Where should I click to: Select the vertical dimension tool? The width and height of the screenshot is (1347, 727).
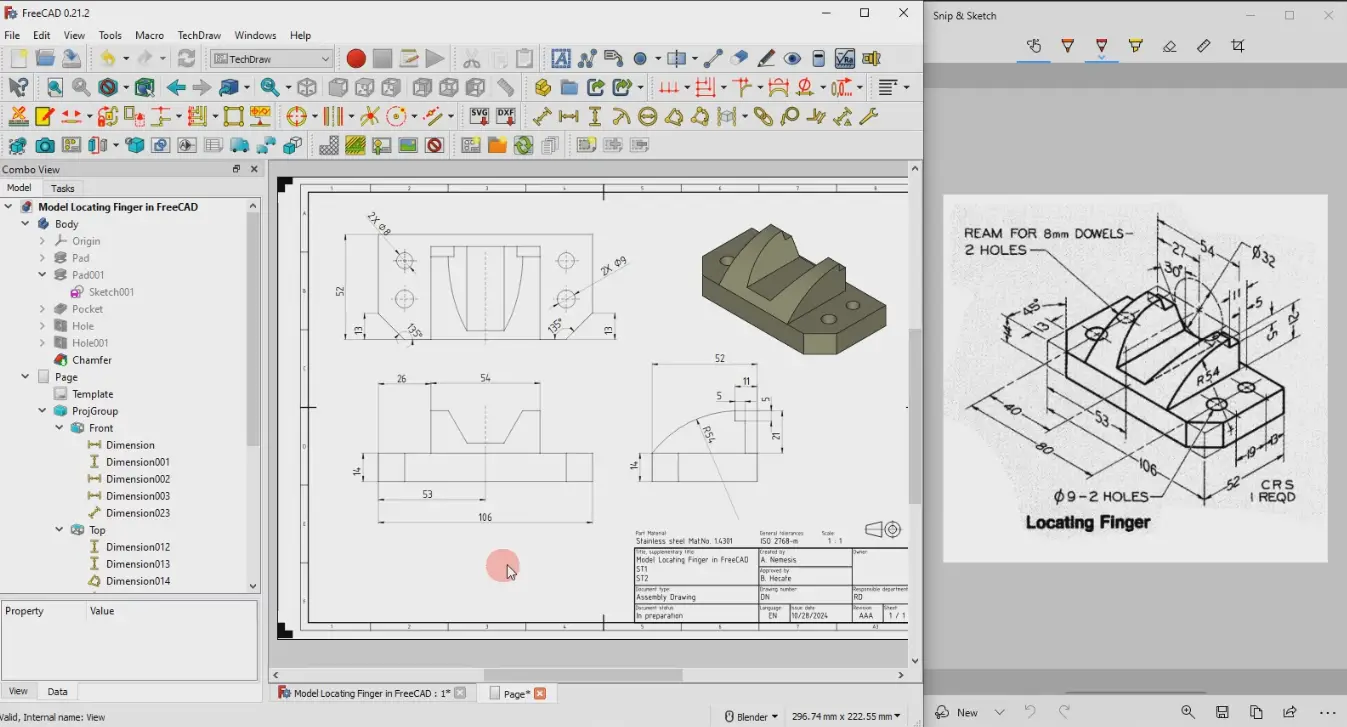coord(595,116)
